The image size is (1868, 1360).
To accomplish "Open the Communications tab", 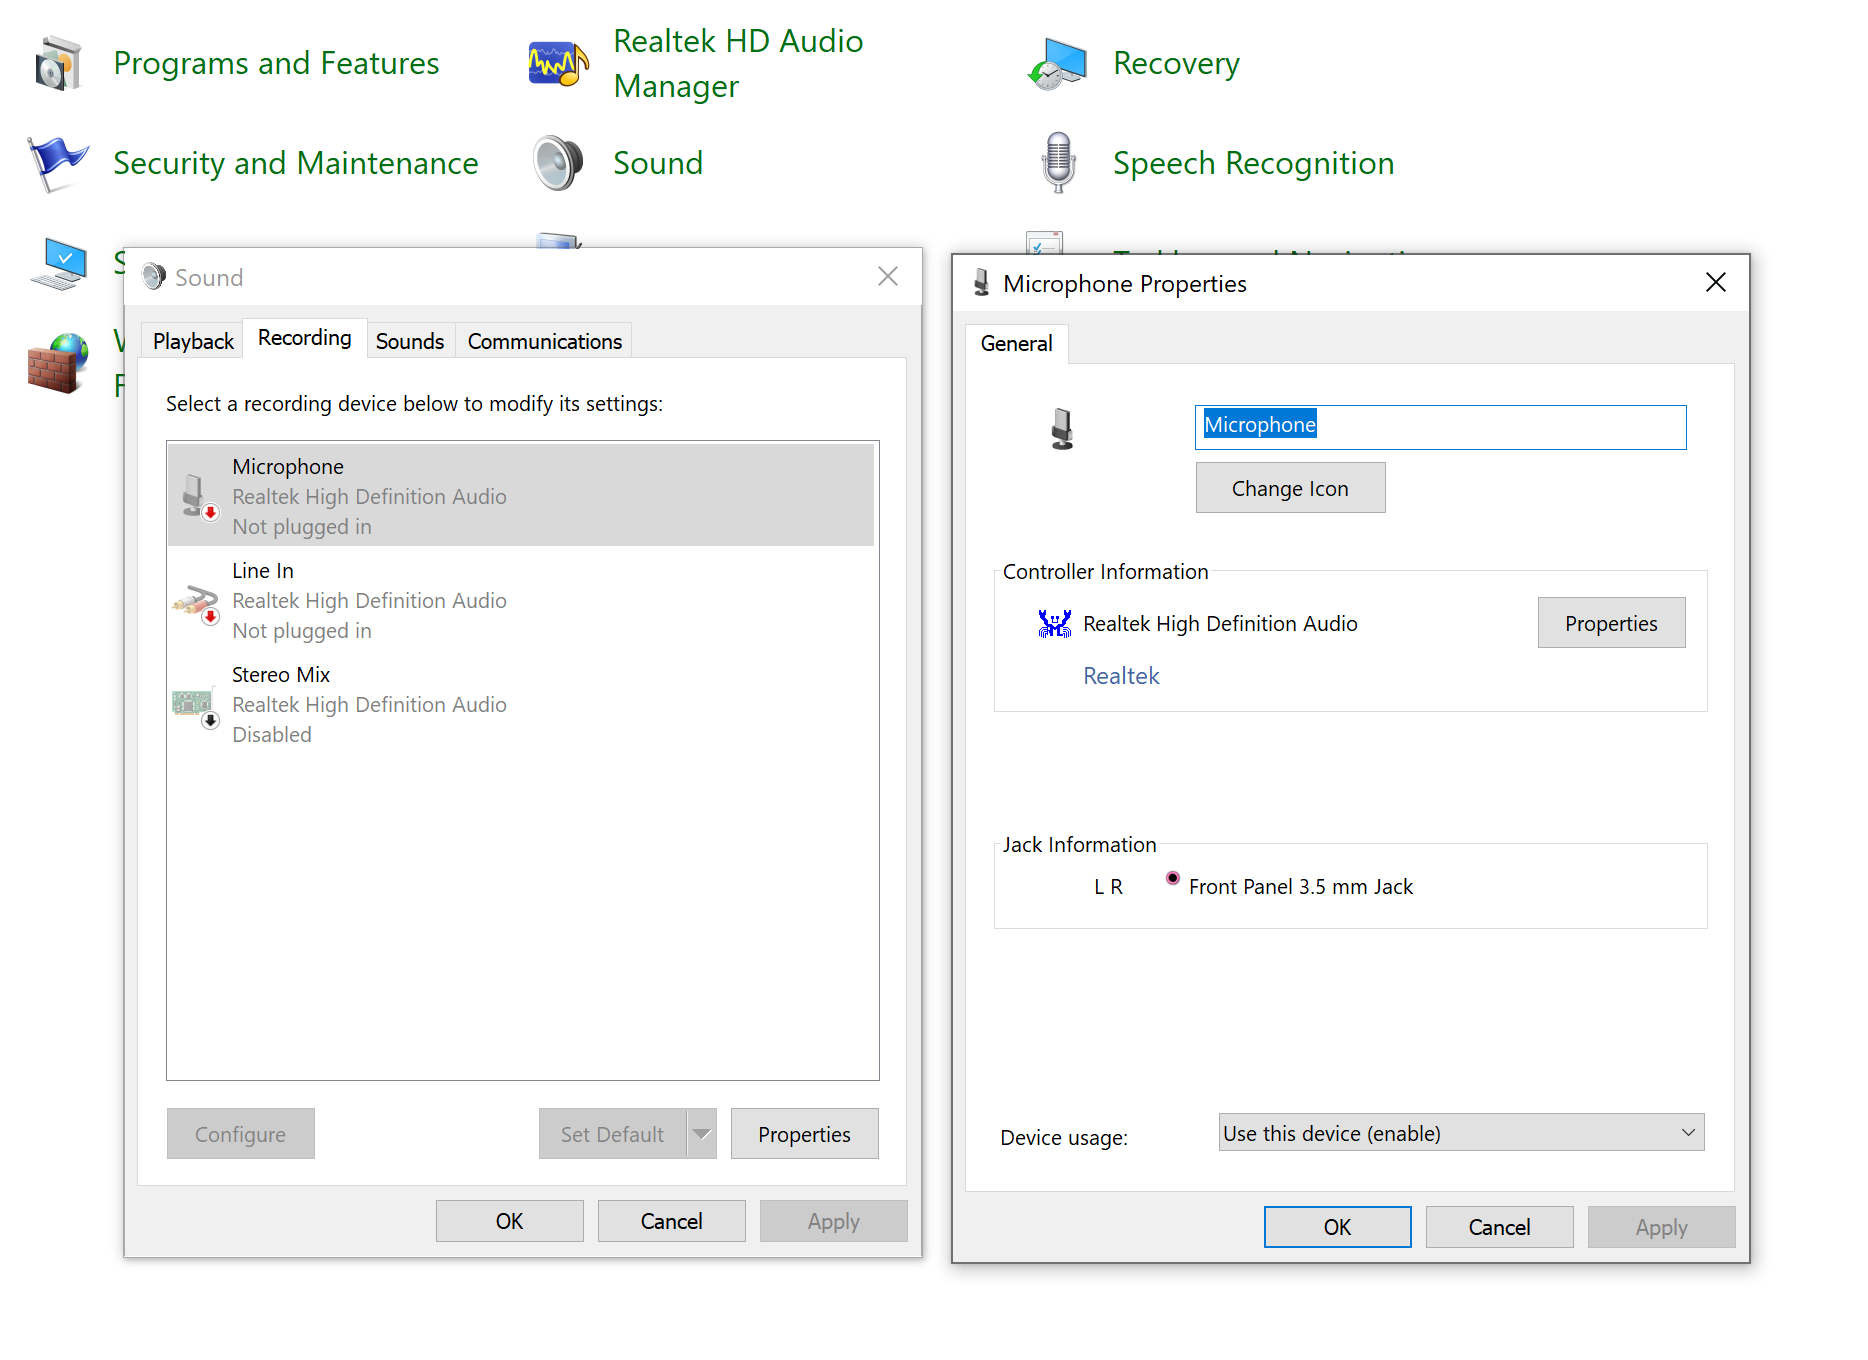I will pos(545,341).
